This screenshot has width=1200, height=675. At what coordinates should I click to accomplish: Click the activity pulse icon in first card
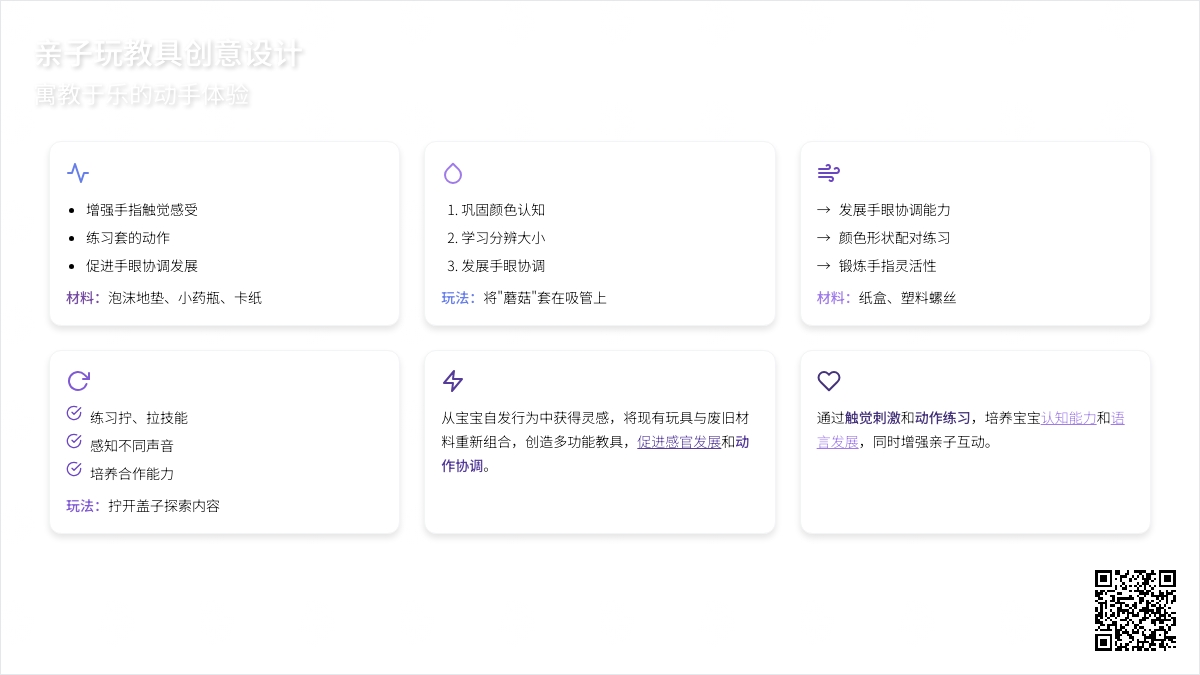[78, 173]
